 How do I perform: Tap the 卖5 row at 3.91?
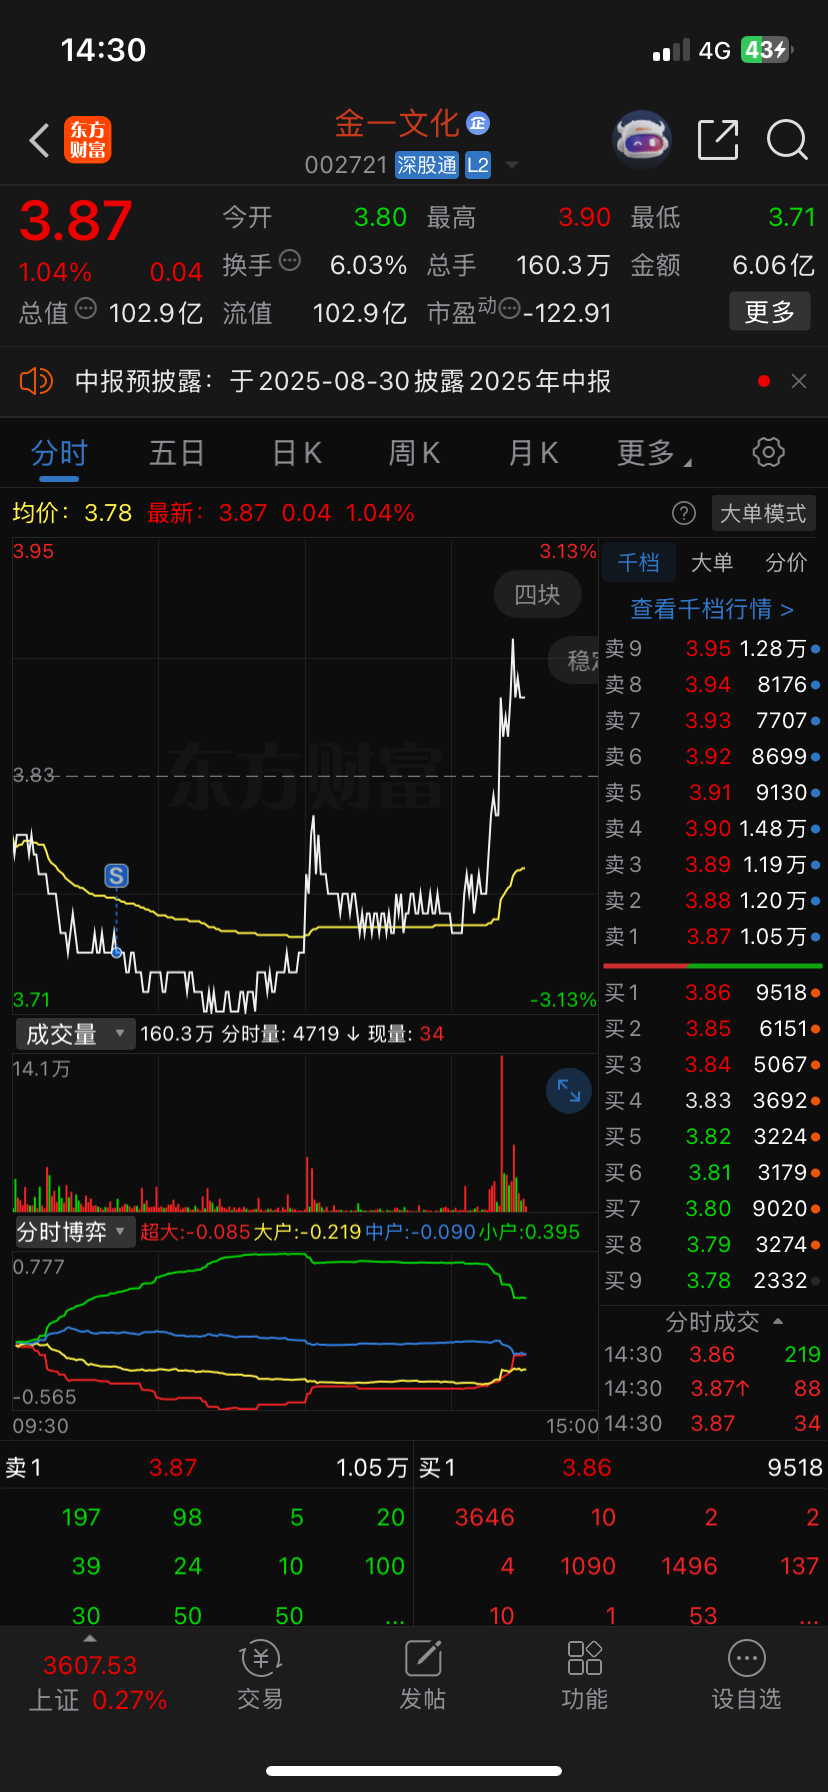pyautogui.click(x=713, y=792)
